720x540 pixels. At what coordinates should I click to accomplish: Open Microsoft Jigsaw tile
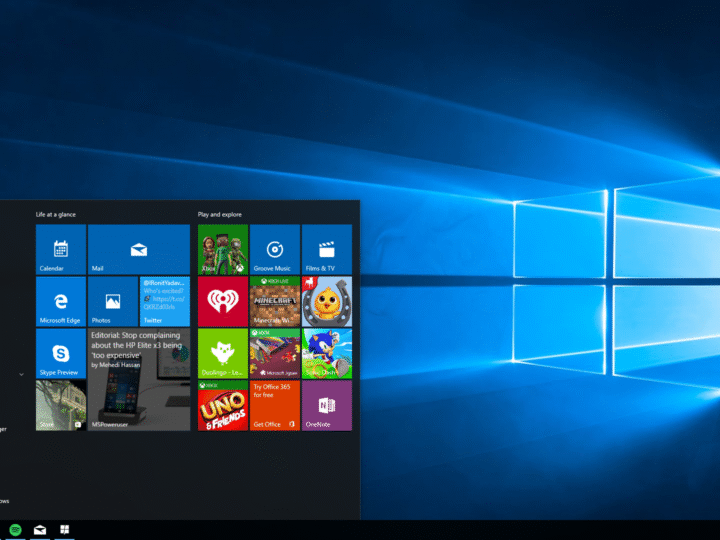point(275,353)
